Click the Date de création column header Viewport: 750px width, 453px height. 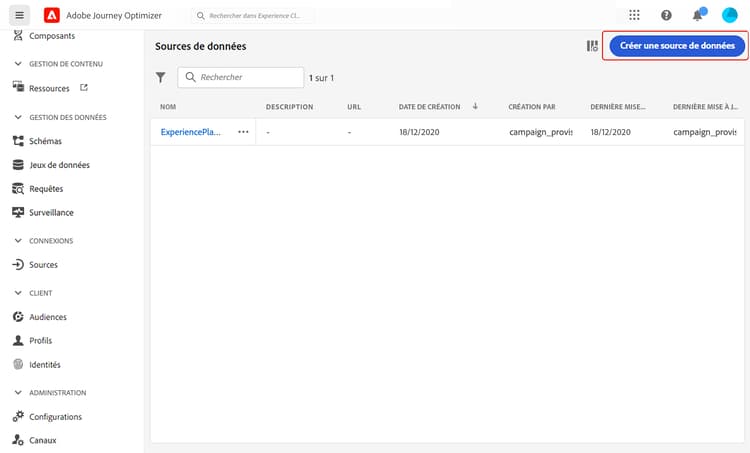click(x=430, y=107)
